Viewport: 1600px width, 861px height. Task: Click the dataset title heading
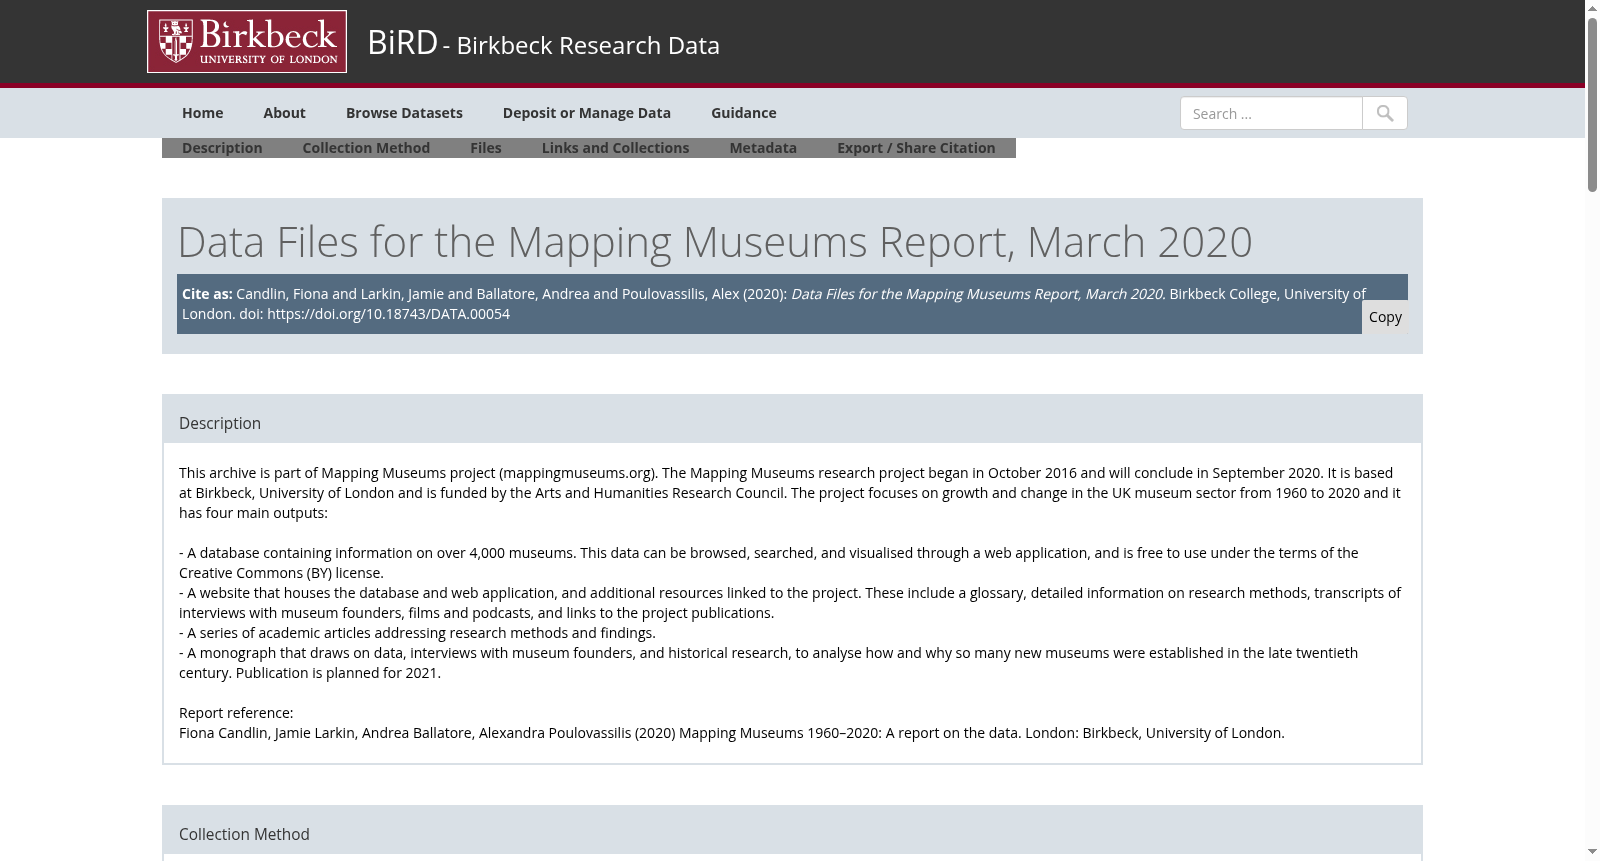[715, 242]
